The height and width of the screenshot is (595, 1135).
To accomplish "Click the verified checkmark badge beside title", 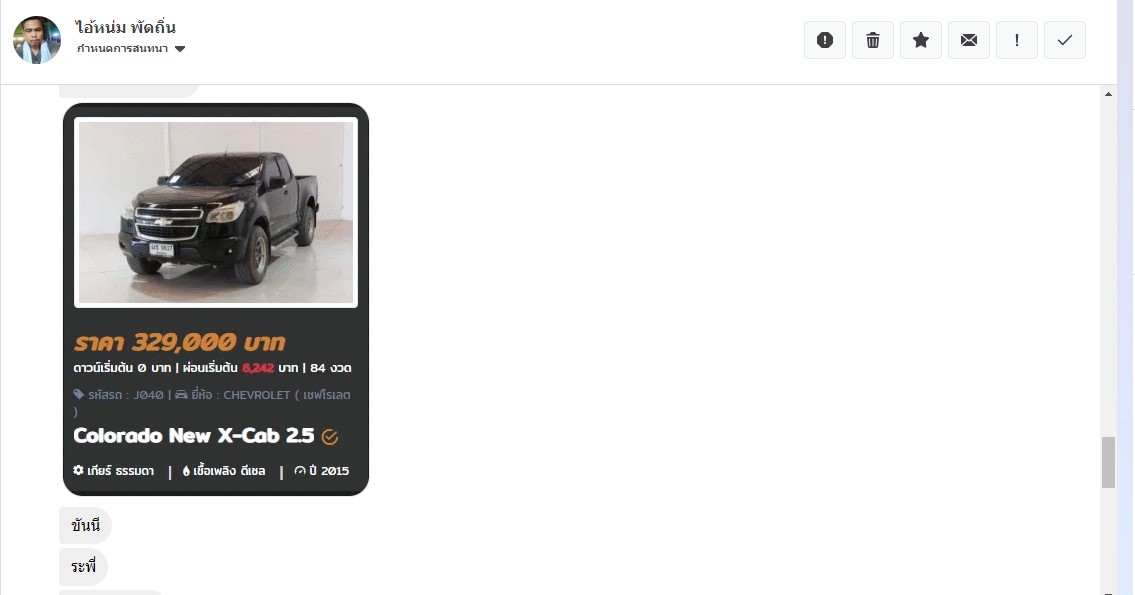I will click(329, 436).
